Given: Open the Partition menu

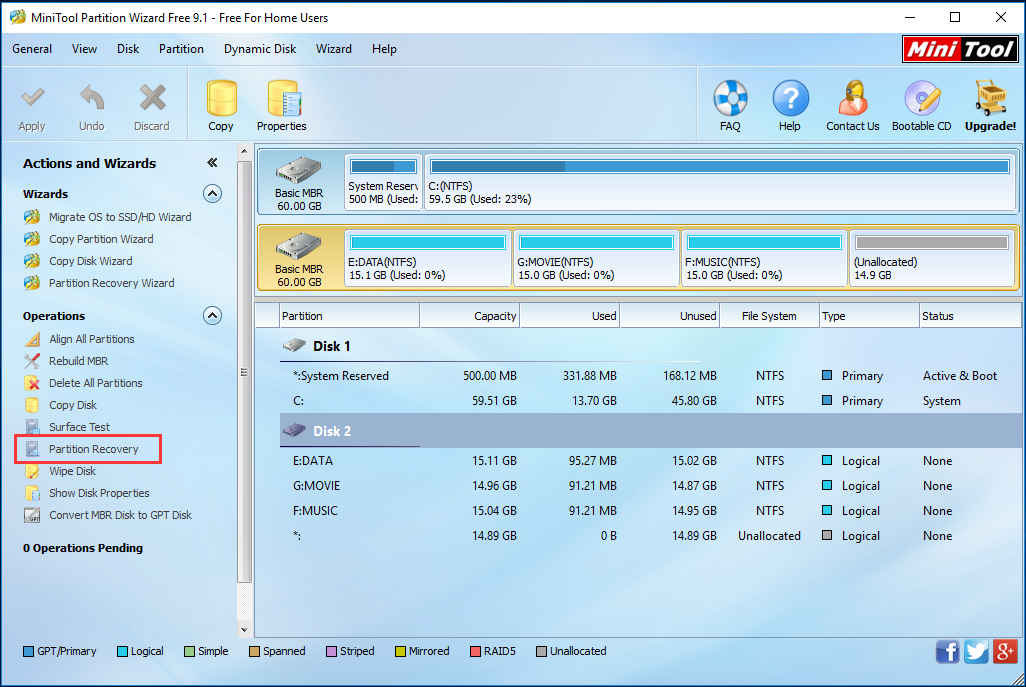Looking at the screenshot, I should click(x=181, y=49).
